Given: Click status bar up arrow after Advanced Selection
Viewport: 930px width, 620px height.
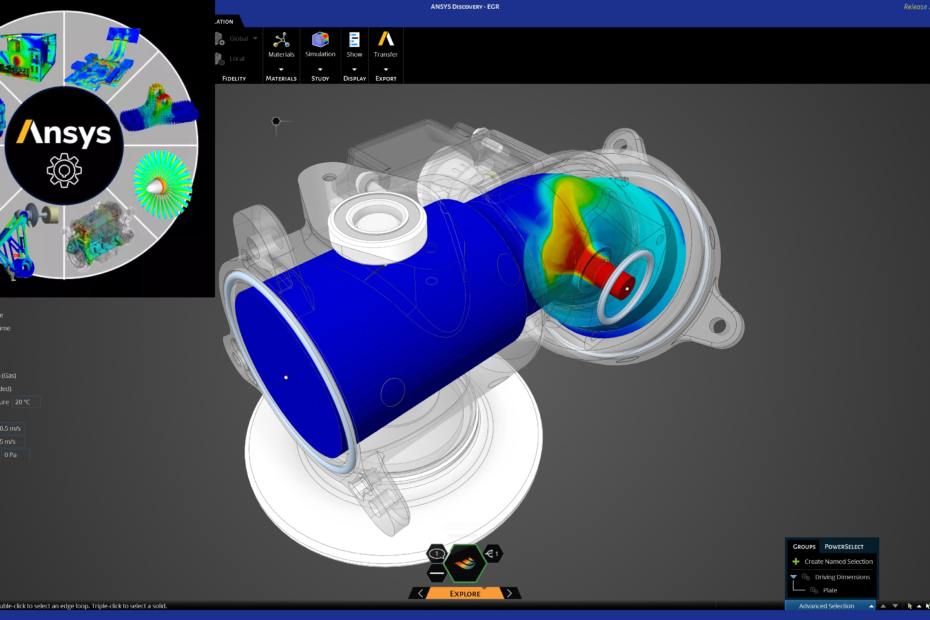Looking at the screenshot, I should tap(883, 606).
